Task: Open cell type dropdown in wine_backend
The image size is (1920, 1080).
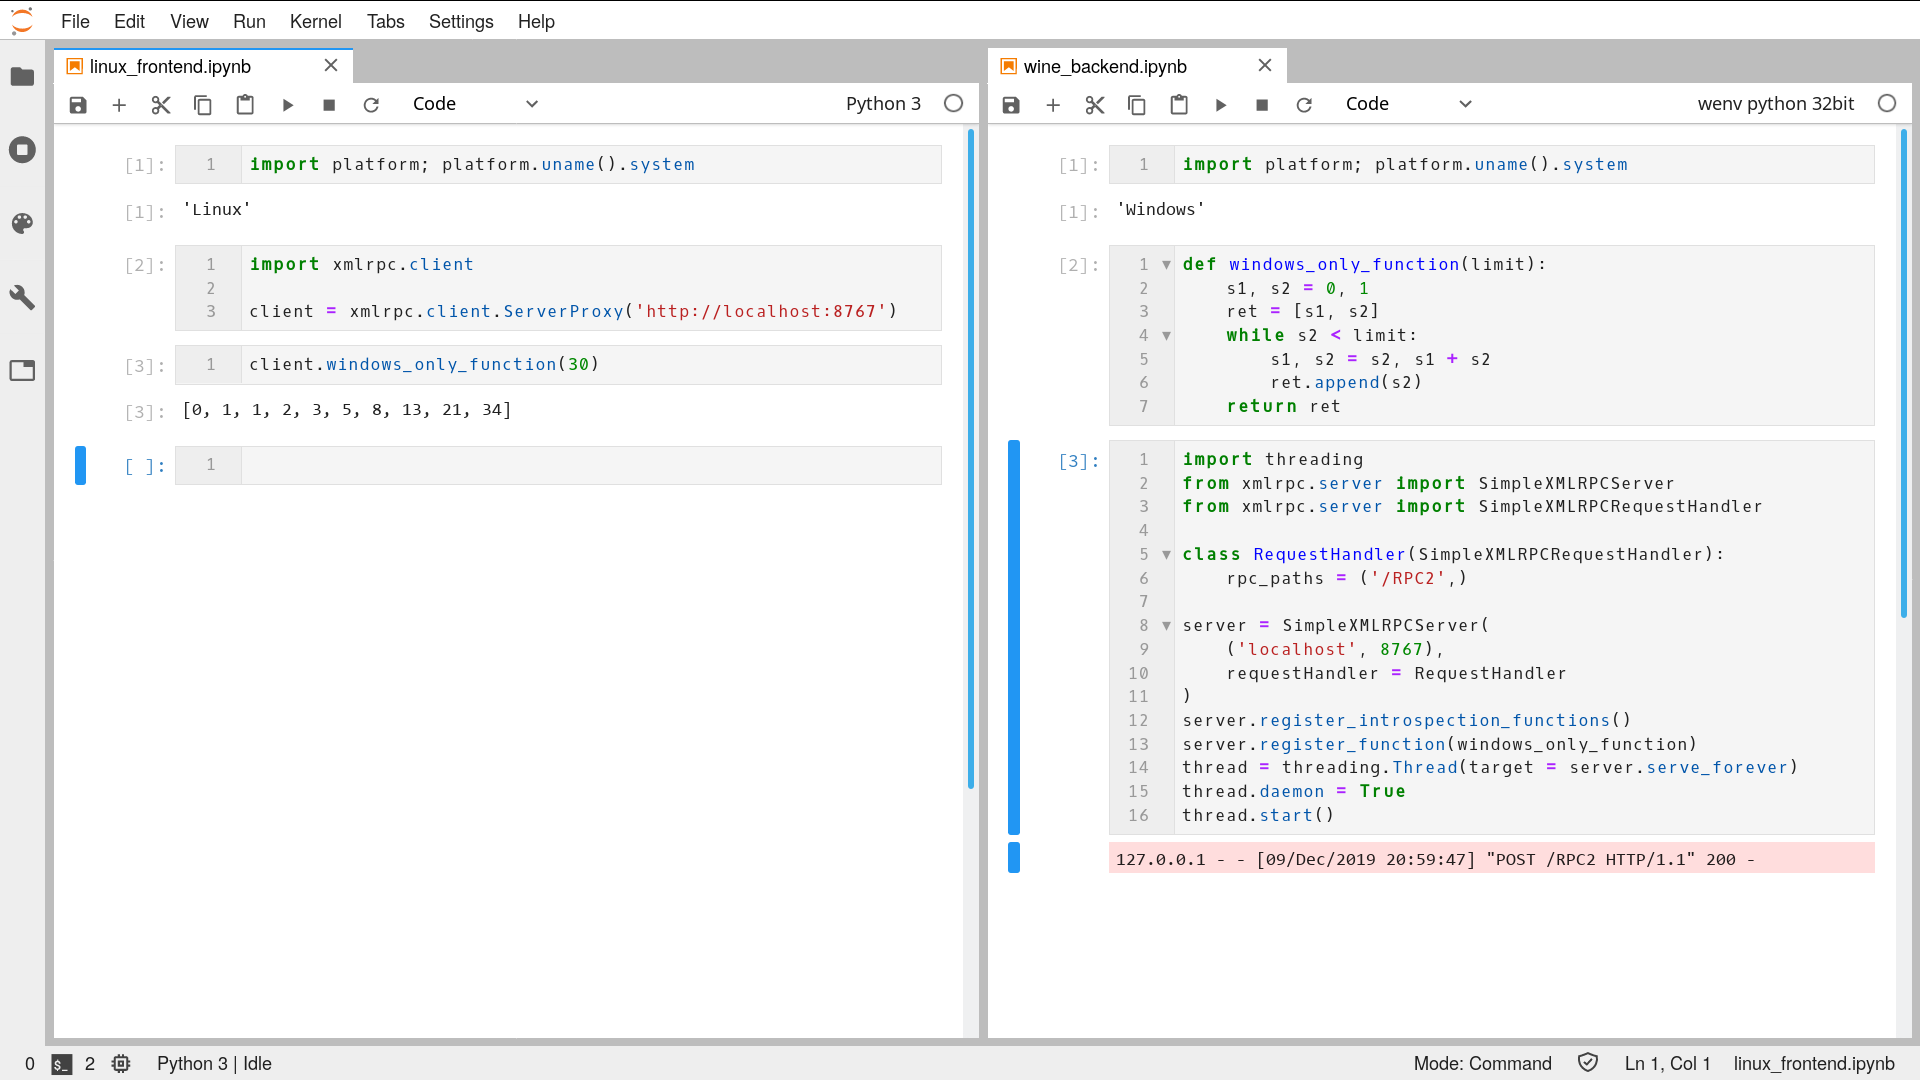Action: 1409,104
